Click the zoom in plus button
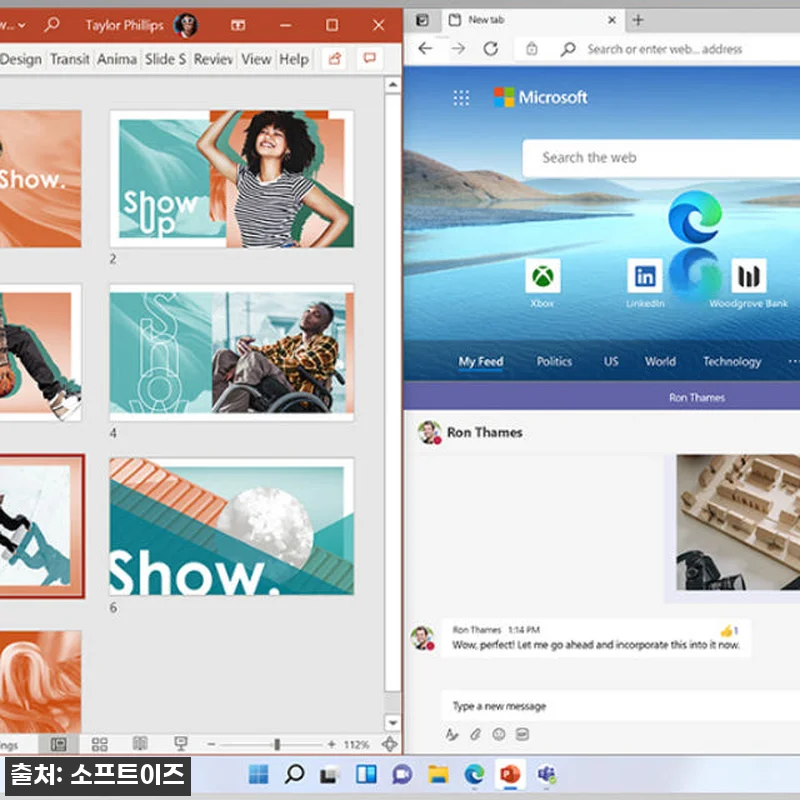Image resolution: width=800 pixels, height=800 pixels. point(332,744)
